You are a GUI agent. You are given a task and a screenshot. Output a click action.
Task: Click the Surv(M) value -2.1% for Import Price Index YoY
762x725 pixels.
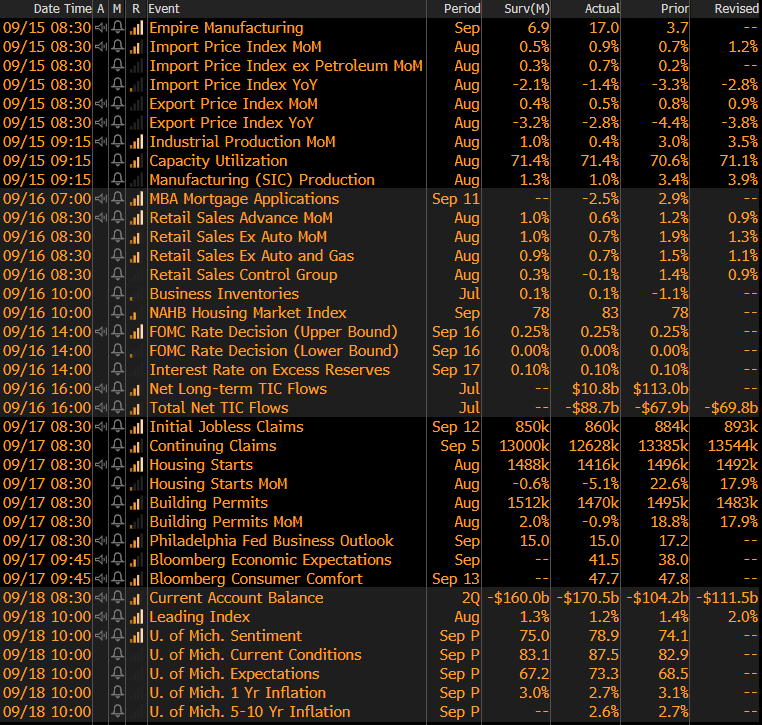531,85
